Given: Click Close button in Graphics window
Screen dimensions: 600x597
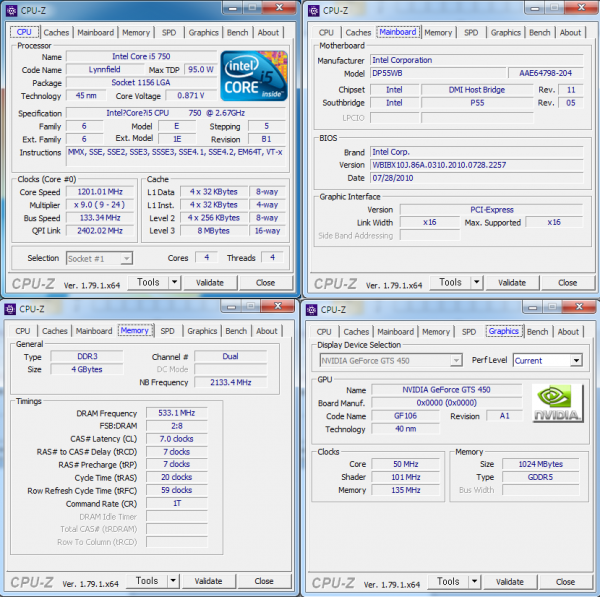Looking at the screenshot, I should 565,582.
